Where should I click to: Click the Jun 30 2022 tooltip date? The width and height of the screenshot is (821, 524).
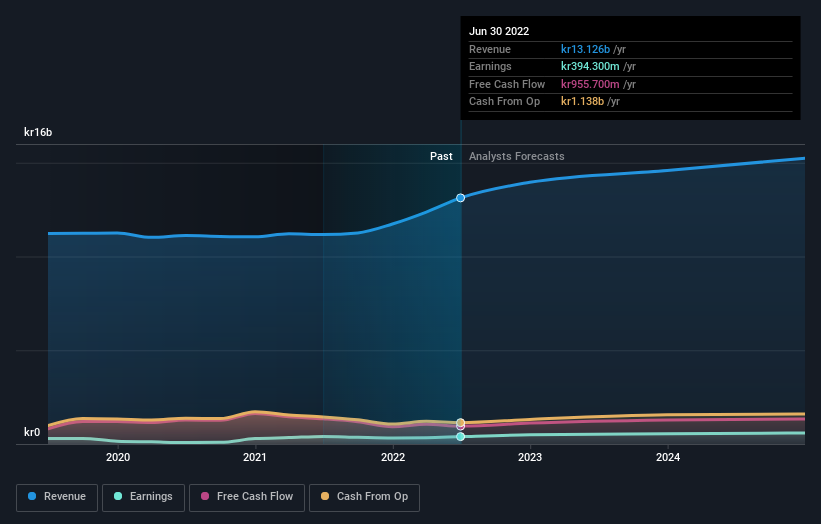(499, 31)
